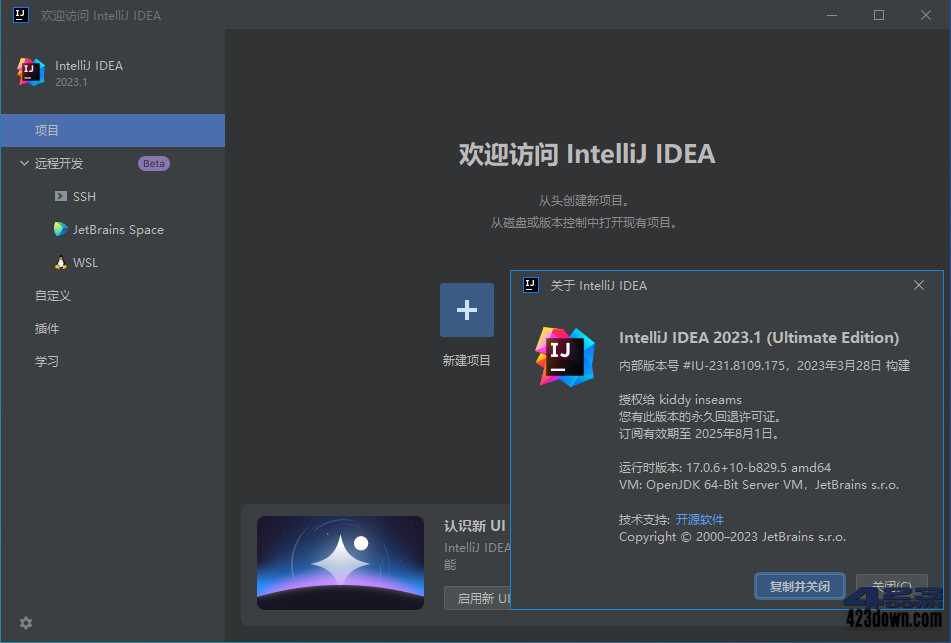
Task: Click the WSL penguin icon
Action: click(61, 263)
